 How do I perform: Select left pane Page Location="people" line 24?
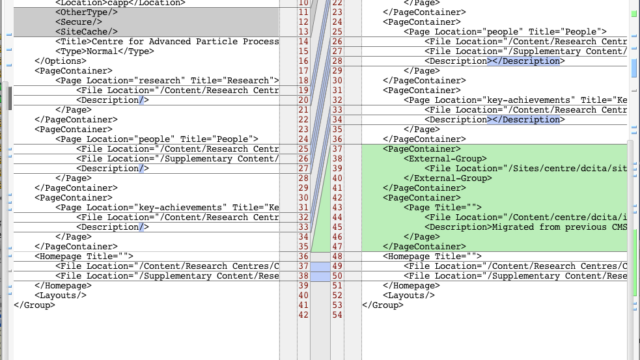pyautogui.click(x=157, y=139)
